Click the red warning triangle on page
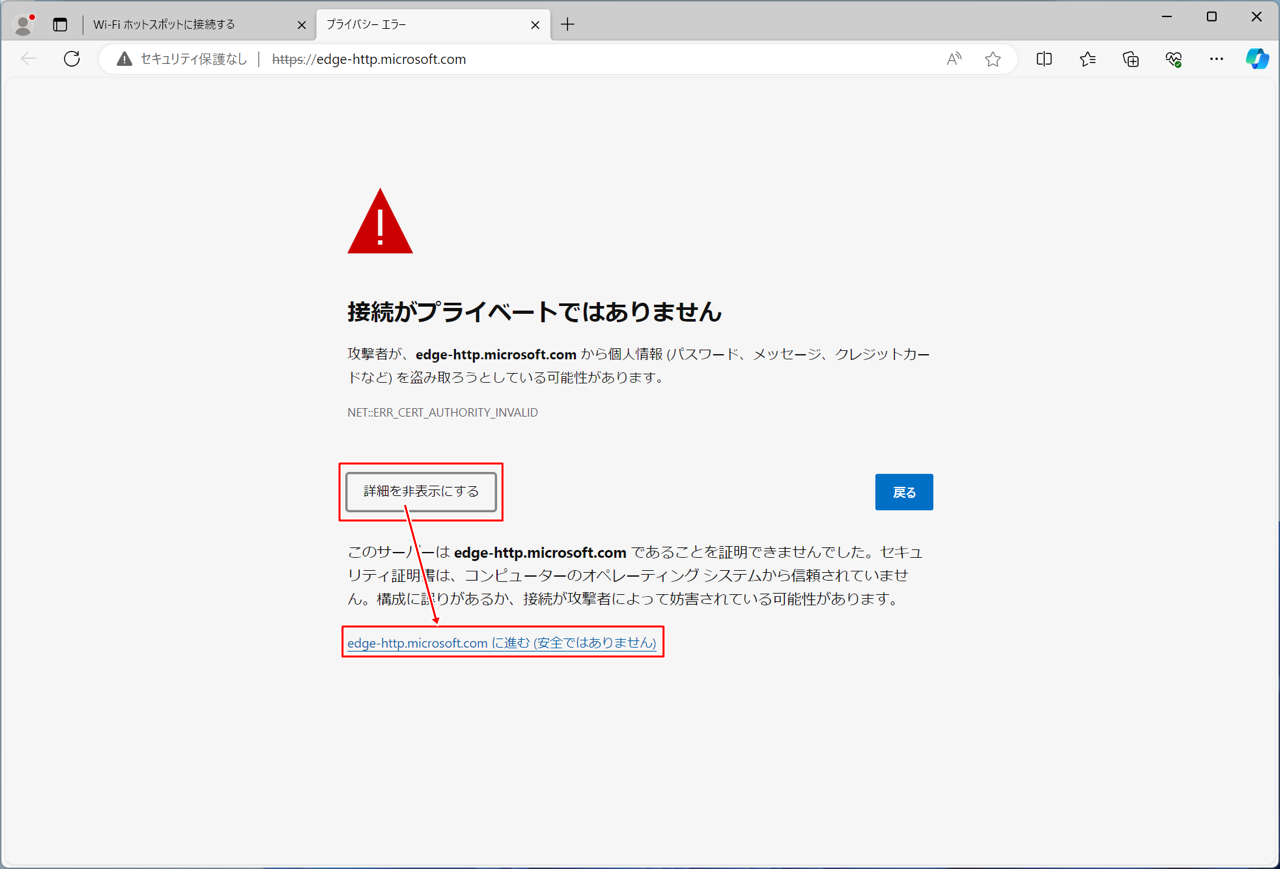 tap(380, 221)
